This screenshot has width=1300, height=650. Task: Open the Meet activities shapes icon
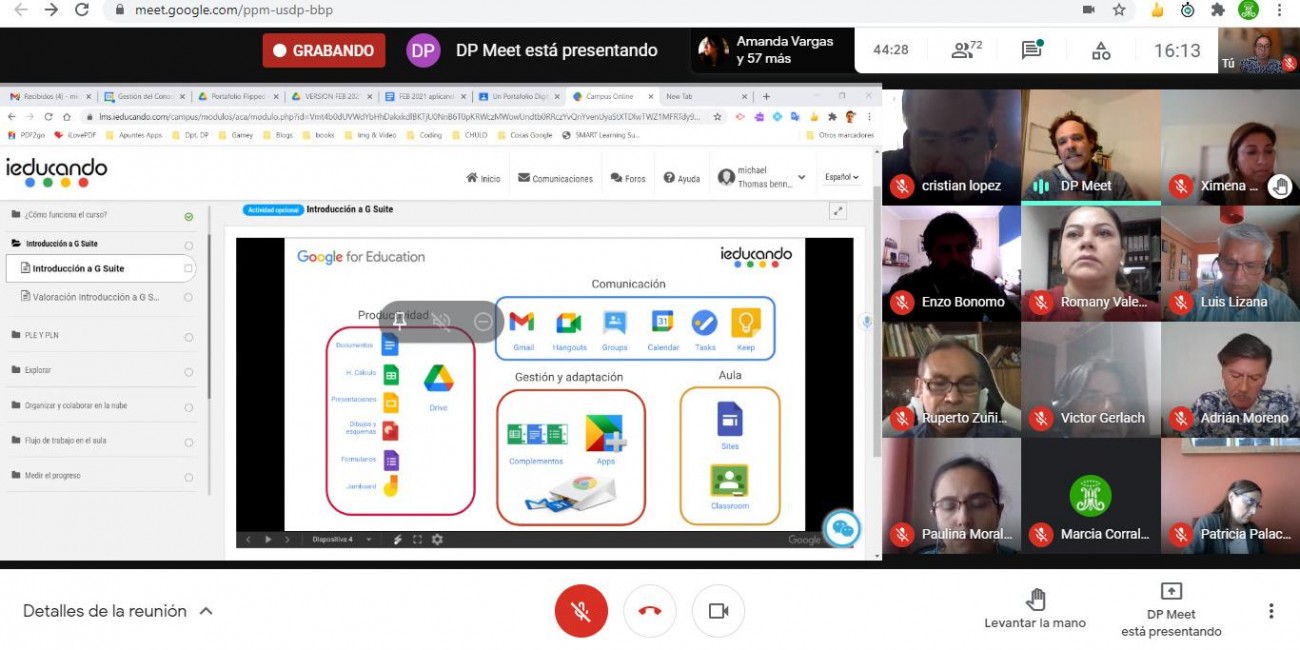(x=1101, y=50)
